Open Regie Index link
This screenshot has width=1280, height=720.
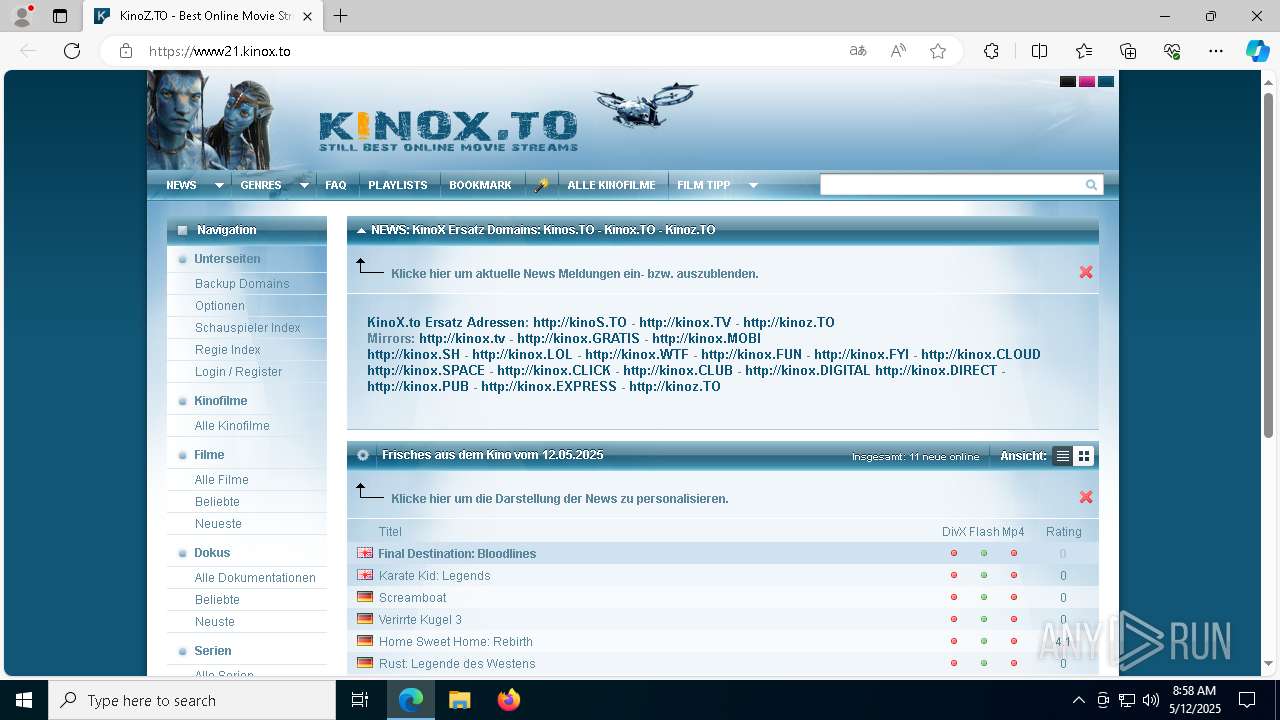[x=228, y=350]
